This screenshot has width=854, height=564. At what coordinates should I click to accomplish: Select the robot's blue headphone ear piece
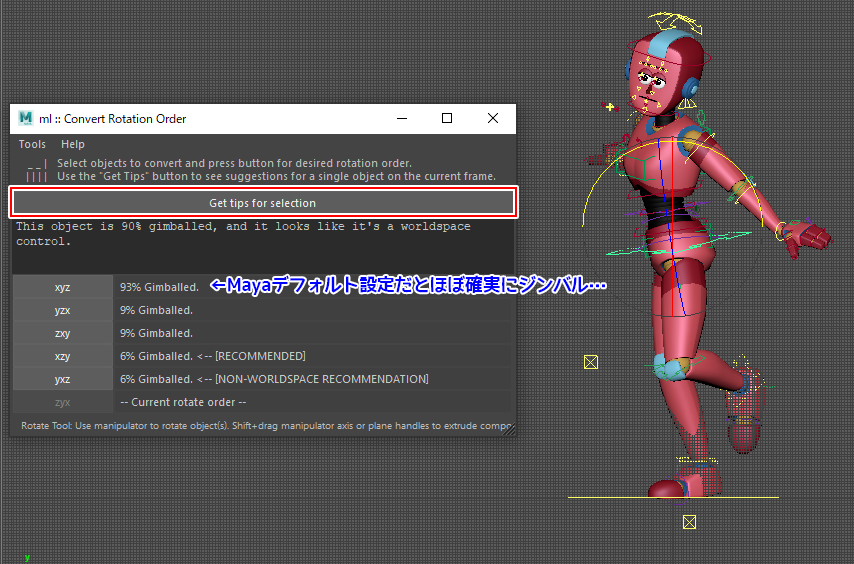click(689, 88)
